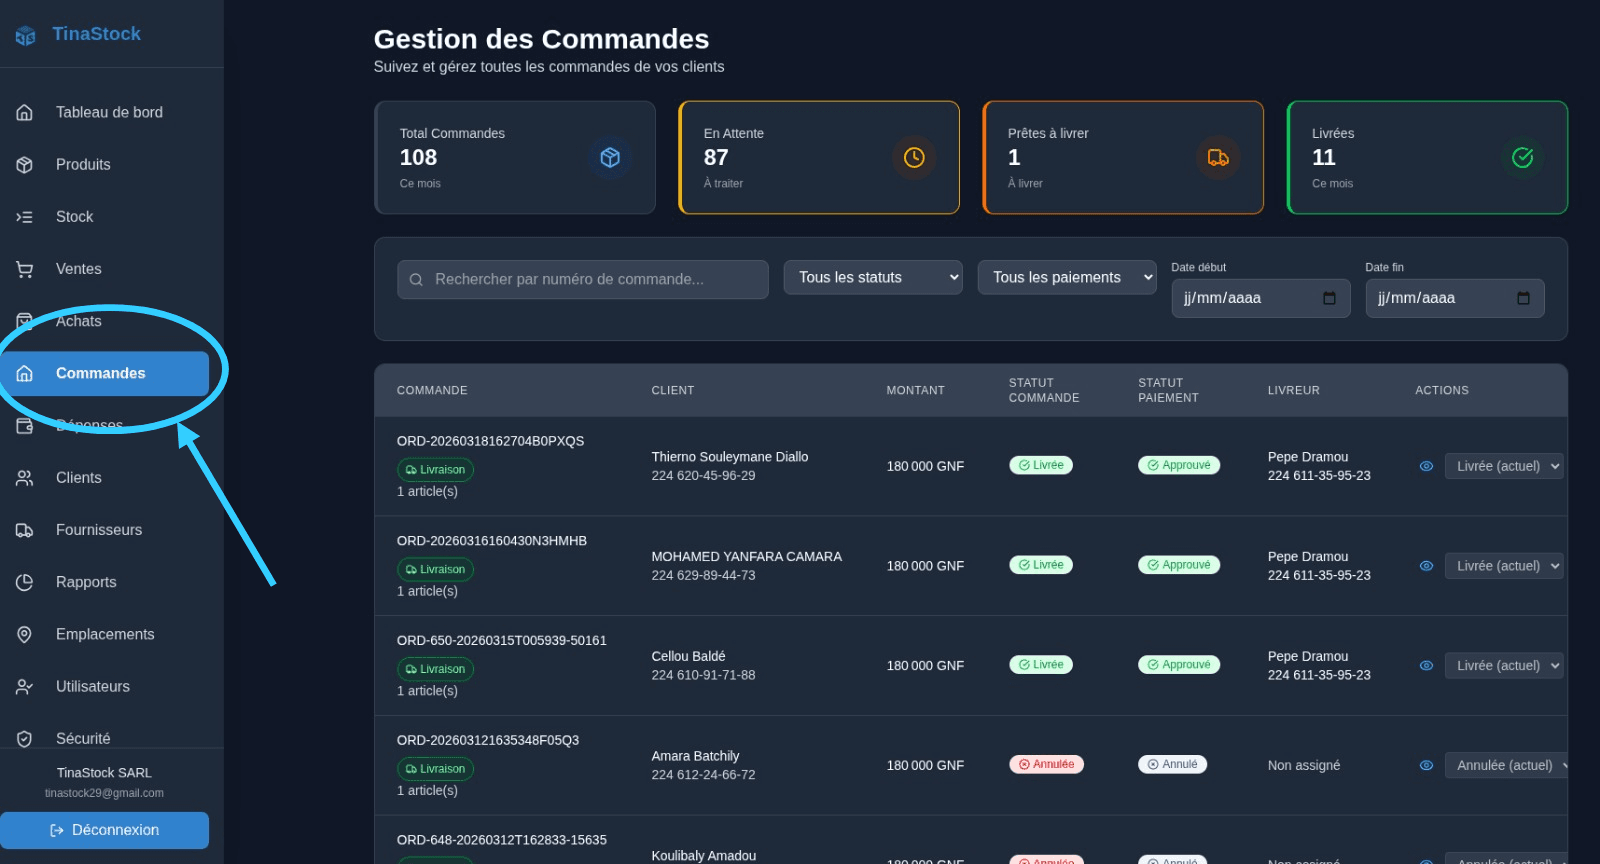Open the Date début calendar picker icon

click(x=1329, y=298)
